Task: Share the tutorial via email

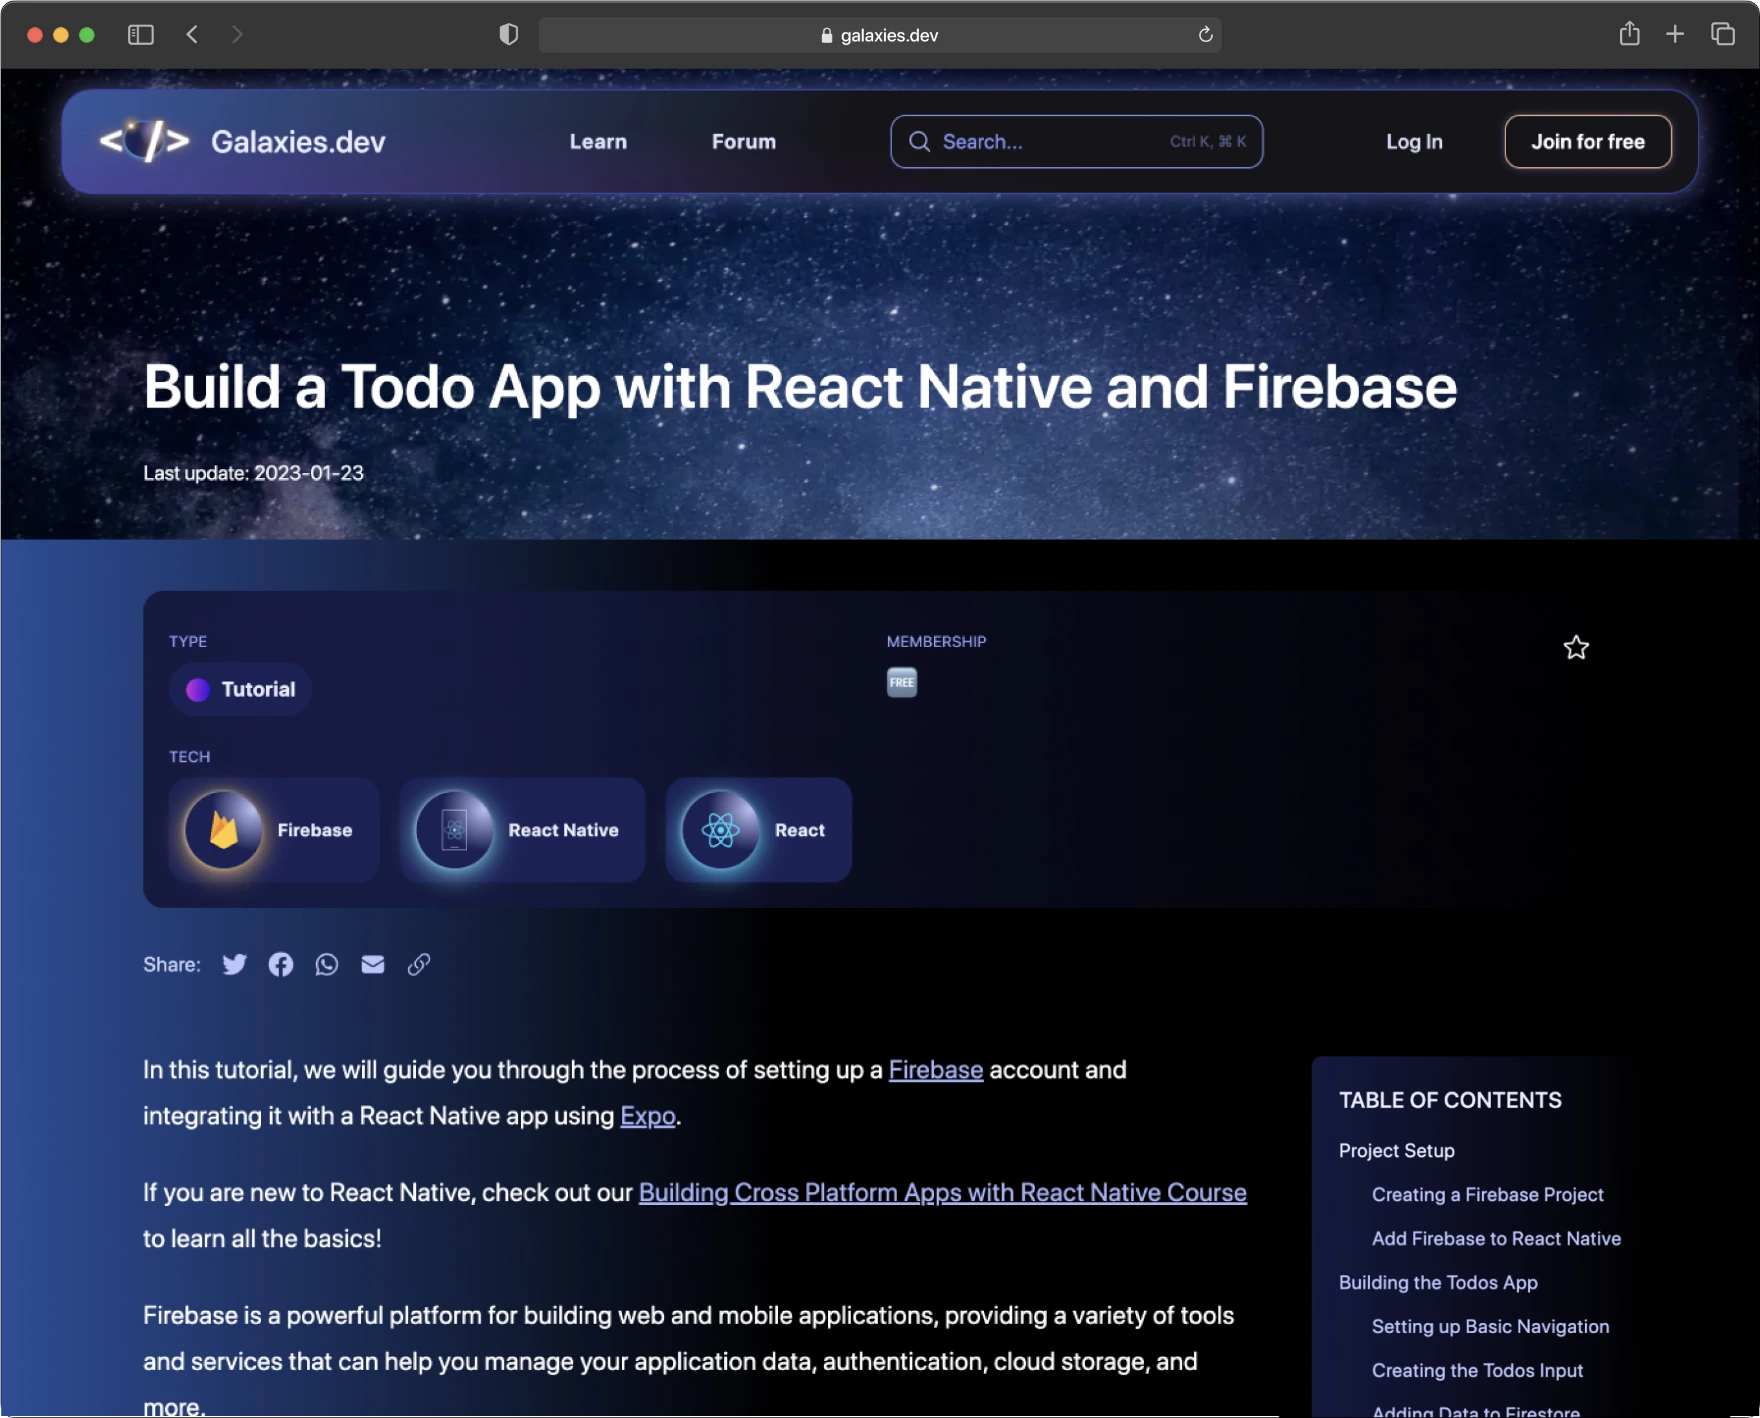Action: click(373, 964)
